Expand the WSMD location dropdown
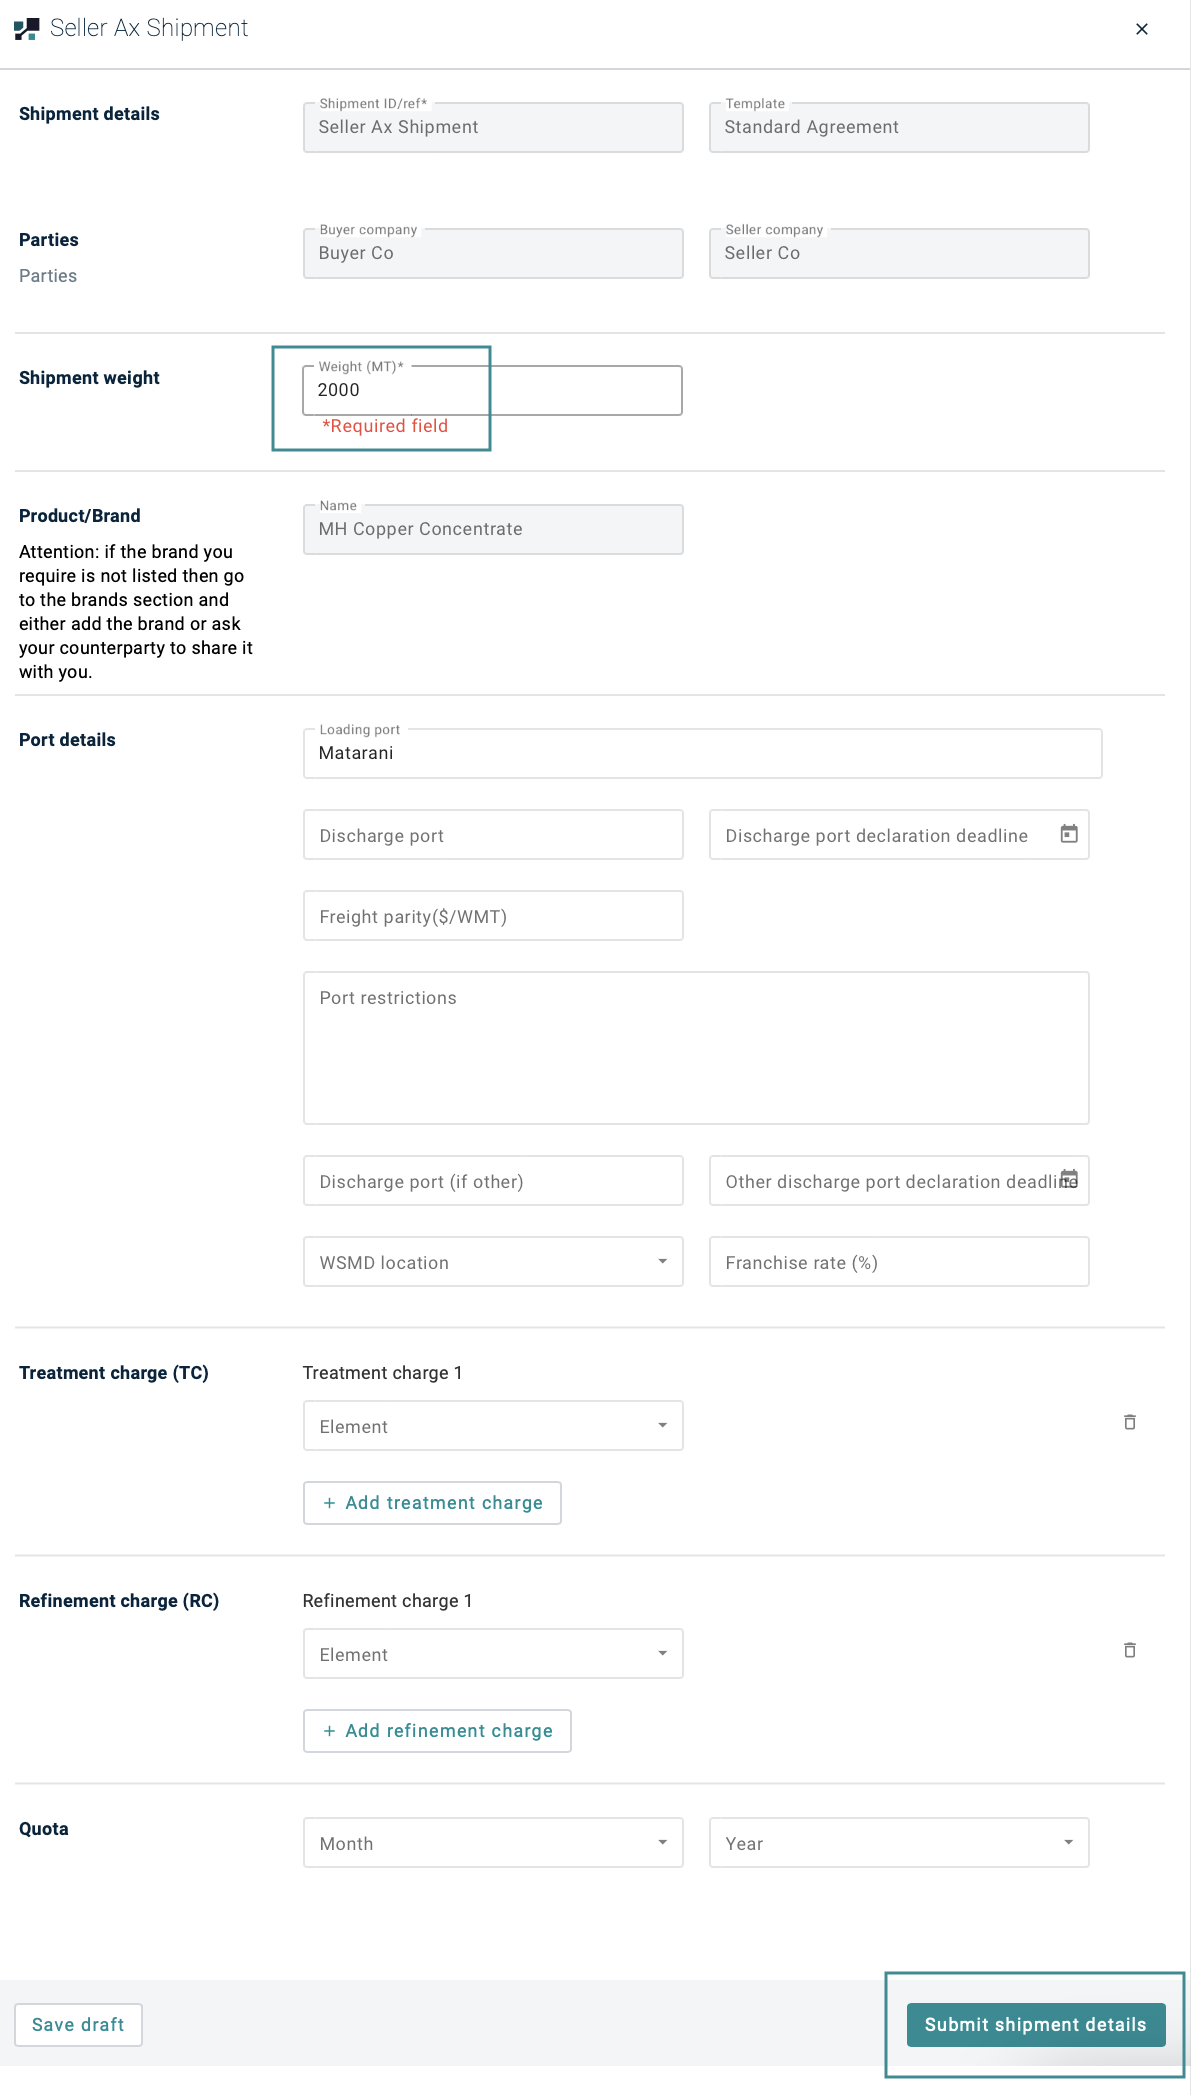This screenshot has height=2095, width=1191. (x=493, y=1262)
